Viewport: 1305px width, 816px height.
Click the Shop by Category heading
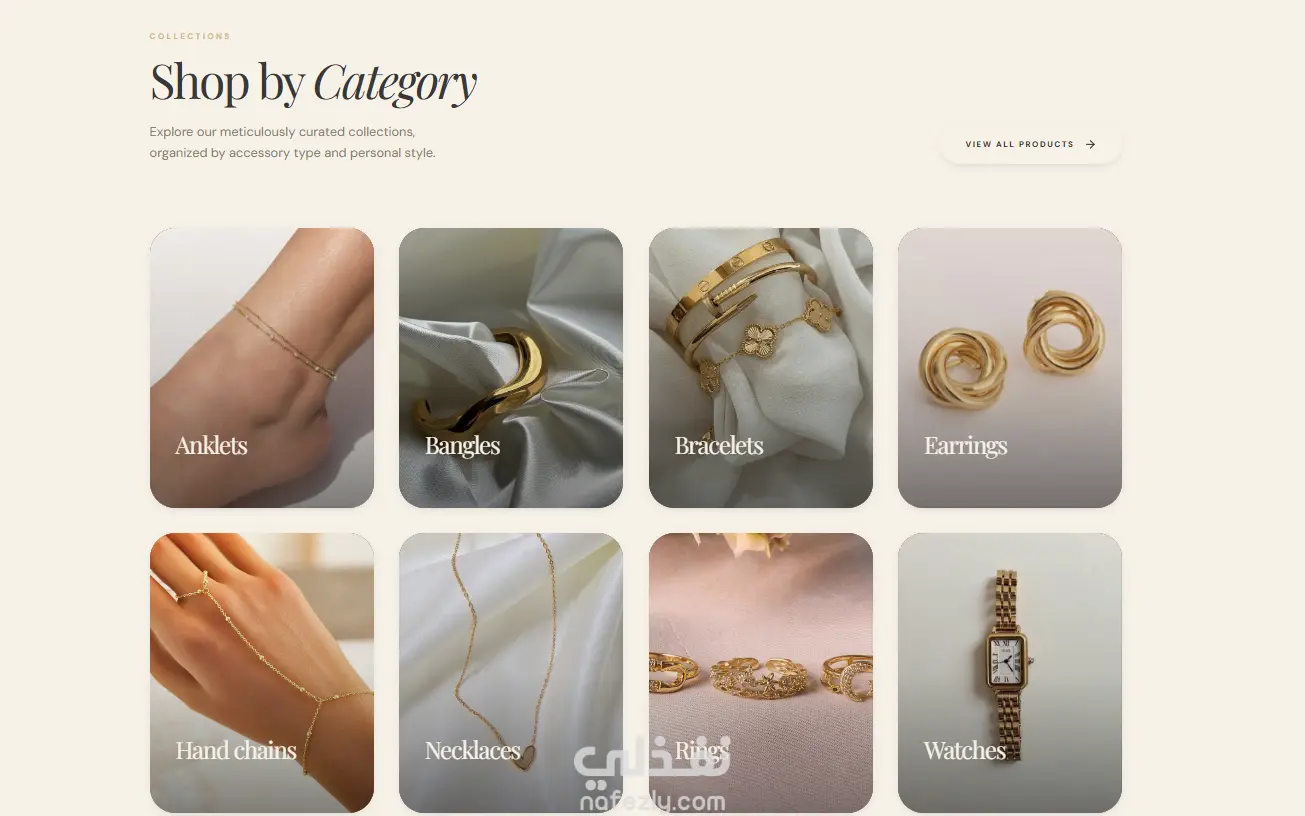click(313, 82)
